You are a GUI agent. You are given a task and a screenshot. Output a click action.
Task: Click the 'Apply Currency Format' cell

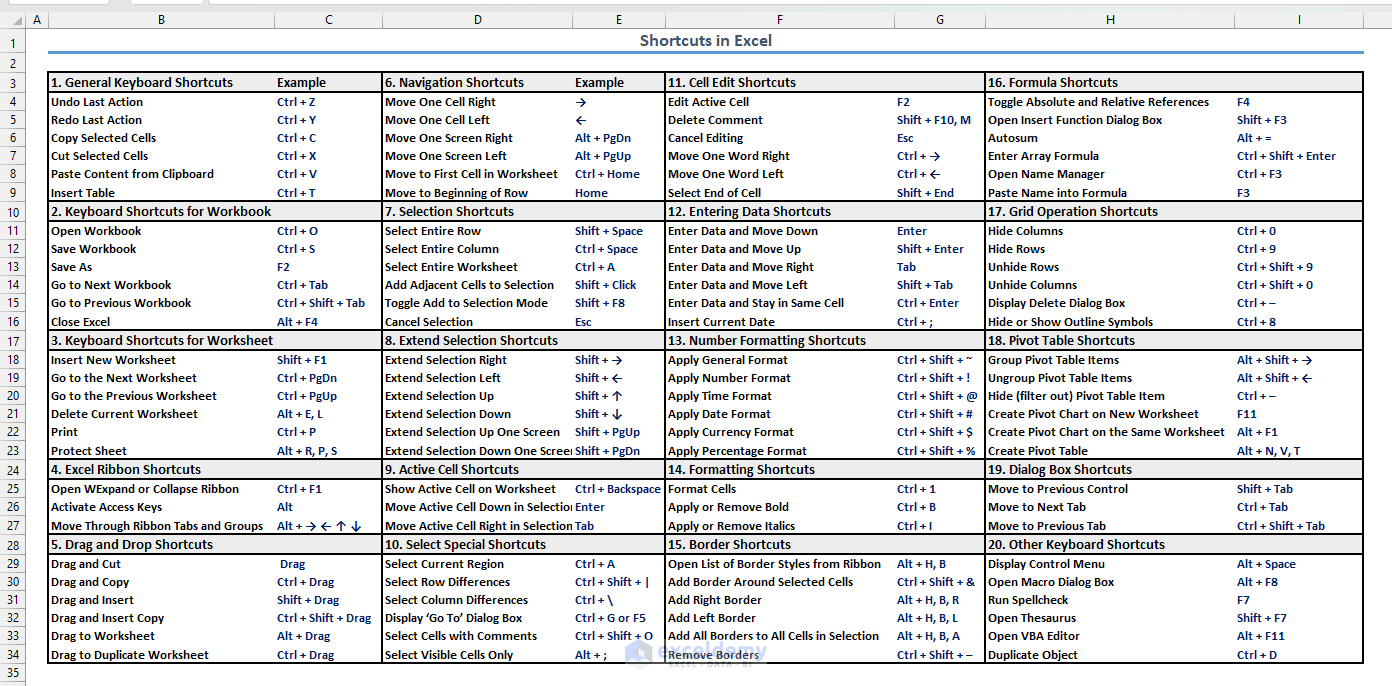780,432
